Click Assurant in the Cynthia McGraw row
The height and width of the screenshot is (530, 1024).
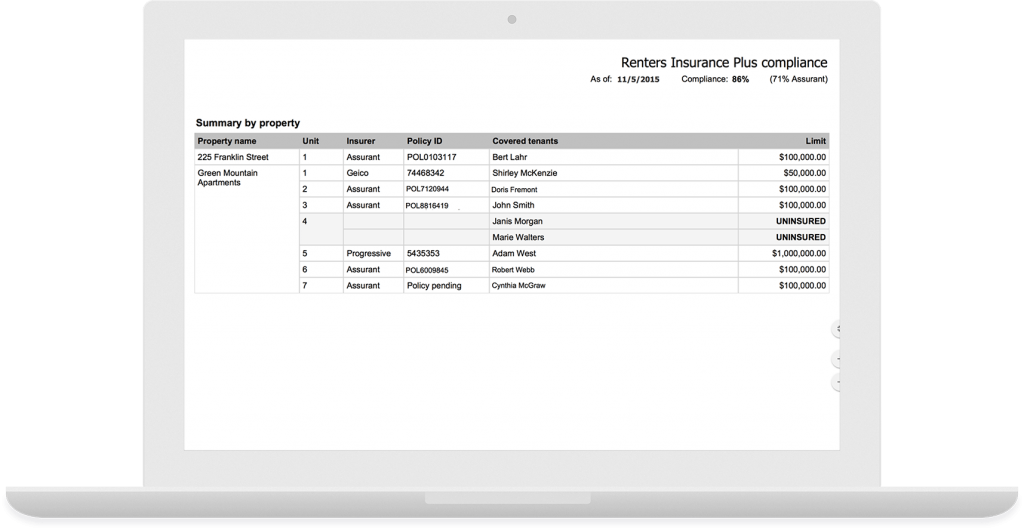pos(363,285)
